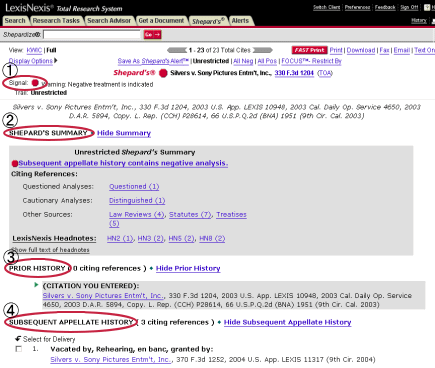This screenshot has height=368, width=435.
Task: Show full text of headnotes
Action: (50, 250)
